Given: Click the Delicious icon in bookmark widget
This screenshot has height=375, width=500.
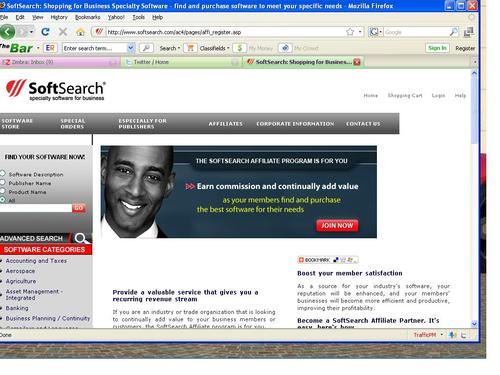Looking at the screenshot, I should (336, 260).
